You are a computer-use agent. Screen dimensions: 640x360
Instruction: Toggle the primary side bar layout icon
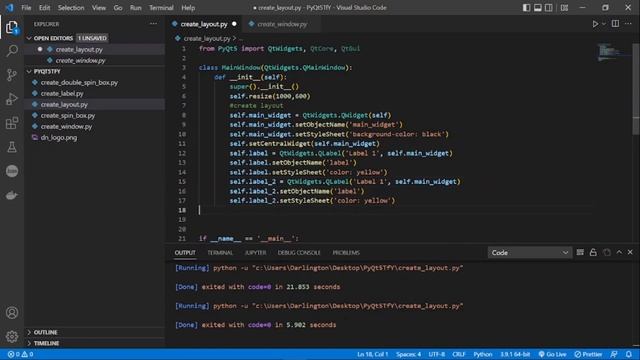(527, 8)
